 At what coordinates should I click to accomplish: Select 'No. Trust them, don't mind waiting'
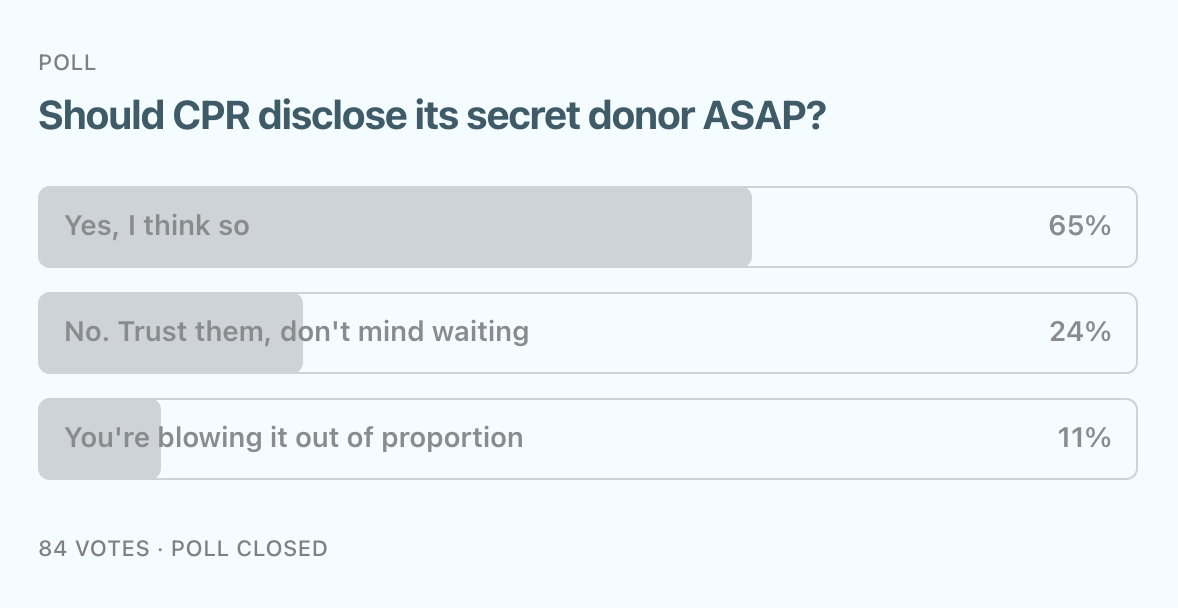pyautogui.click(x=587, y=333)
